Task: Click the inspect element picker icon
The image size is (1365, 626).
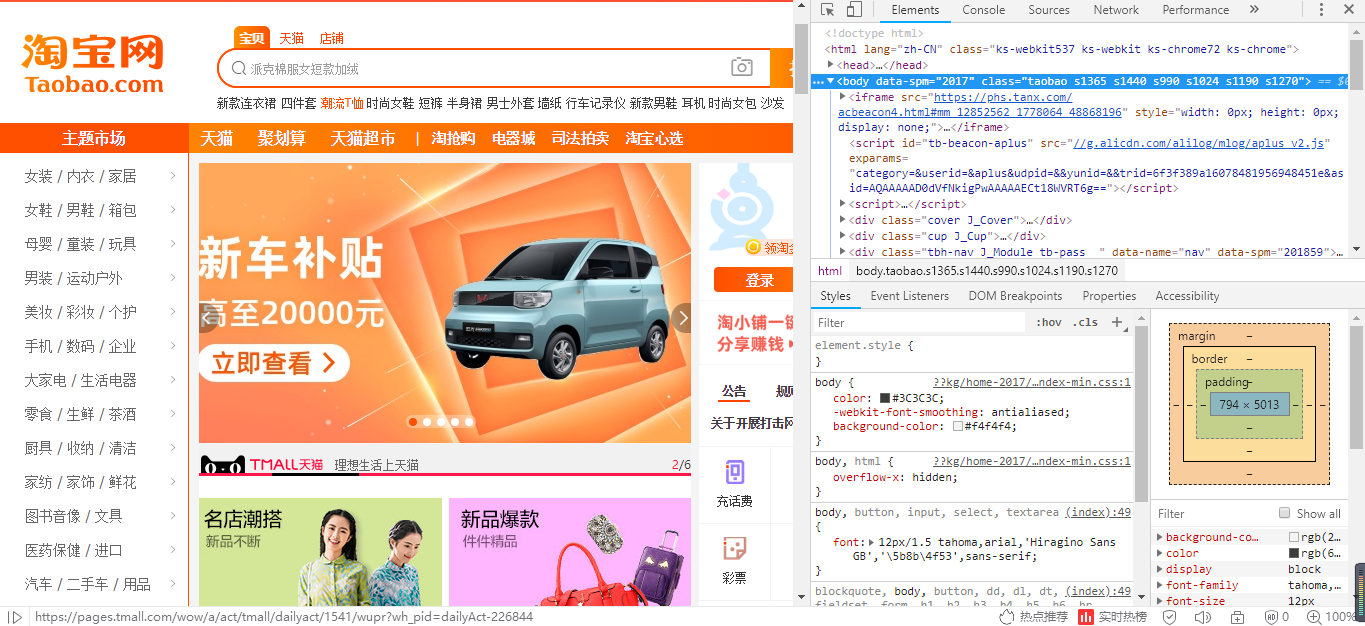Action: point(828,10)
